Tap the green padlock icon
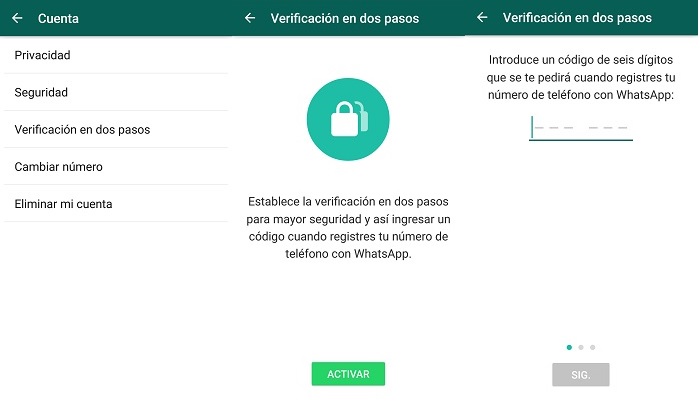This screenshot has height=402, width=700. coord(348,119)
